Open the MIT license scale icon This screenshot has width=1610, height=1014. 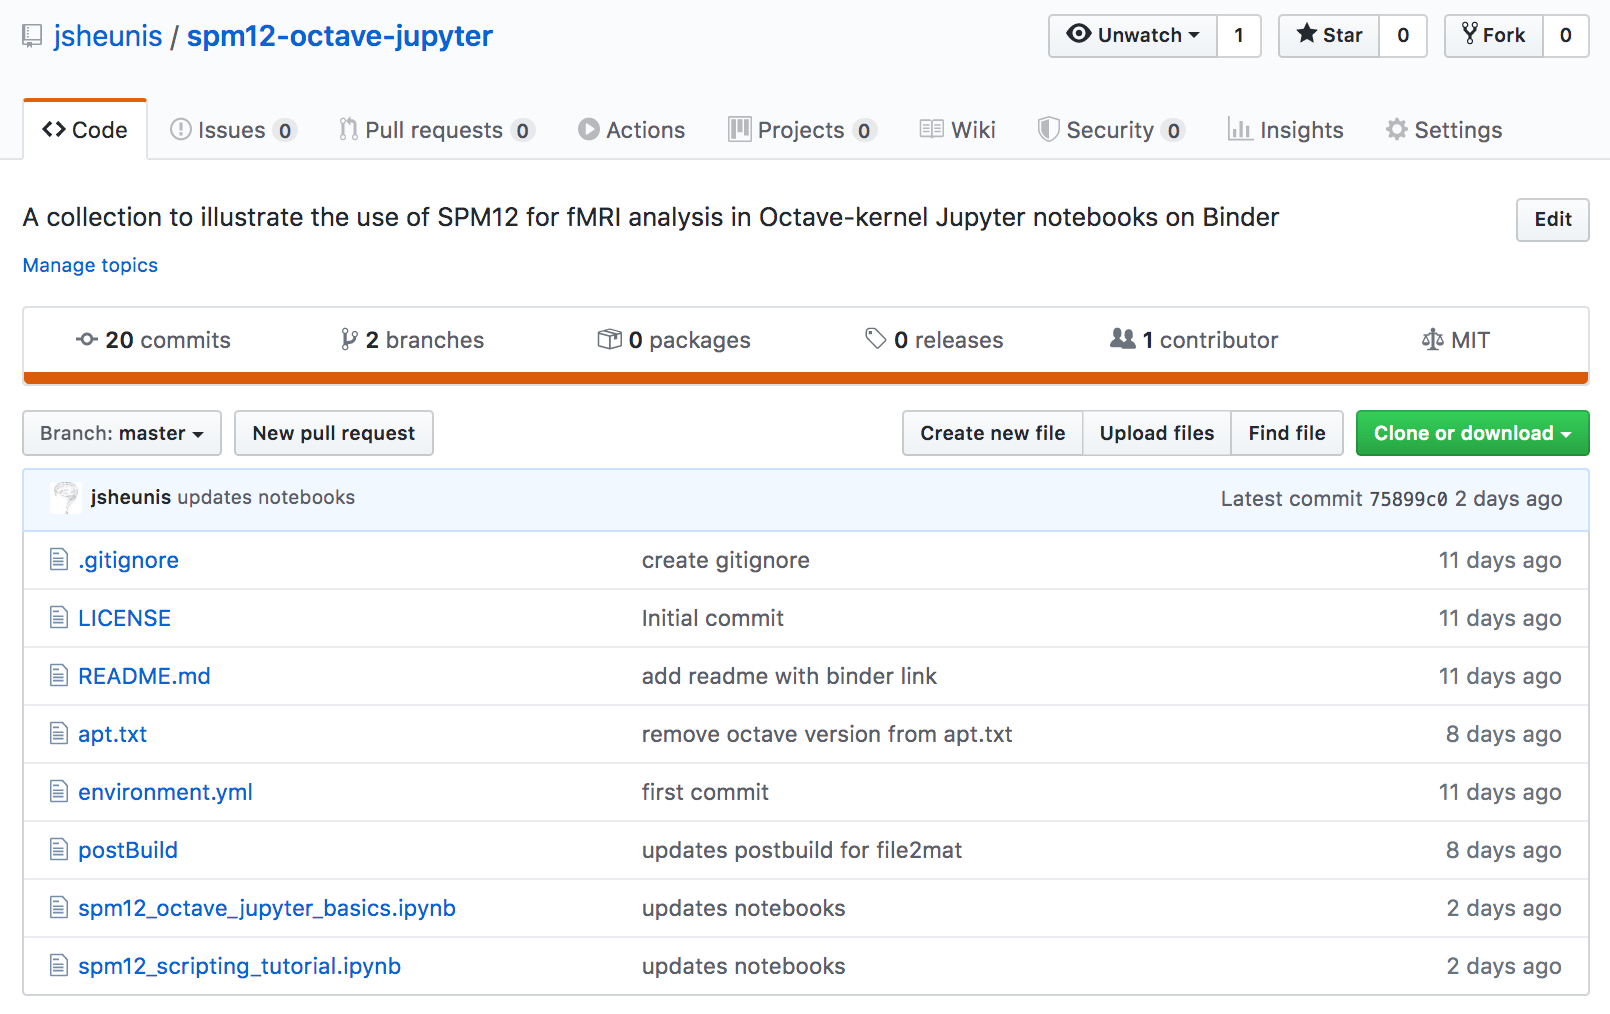click(x=1433, y=339)
